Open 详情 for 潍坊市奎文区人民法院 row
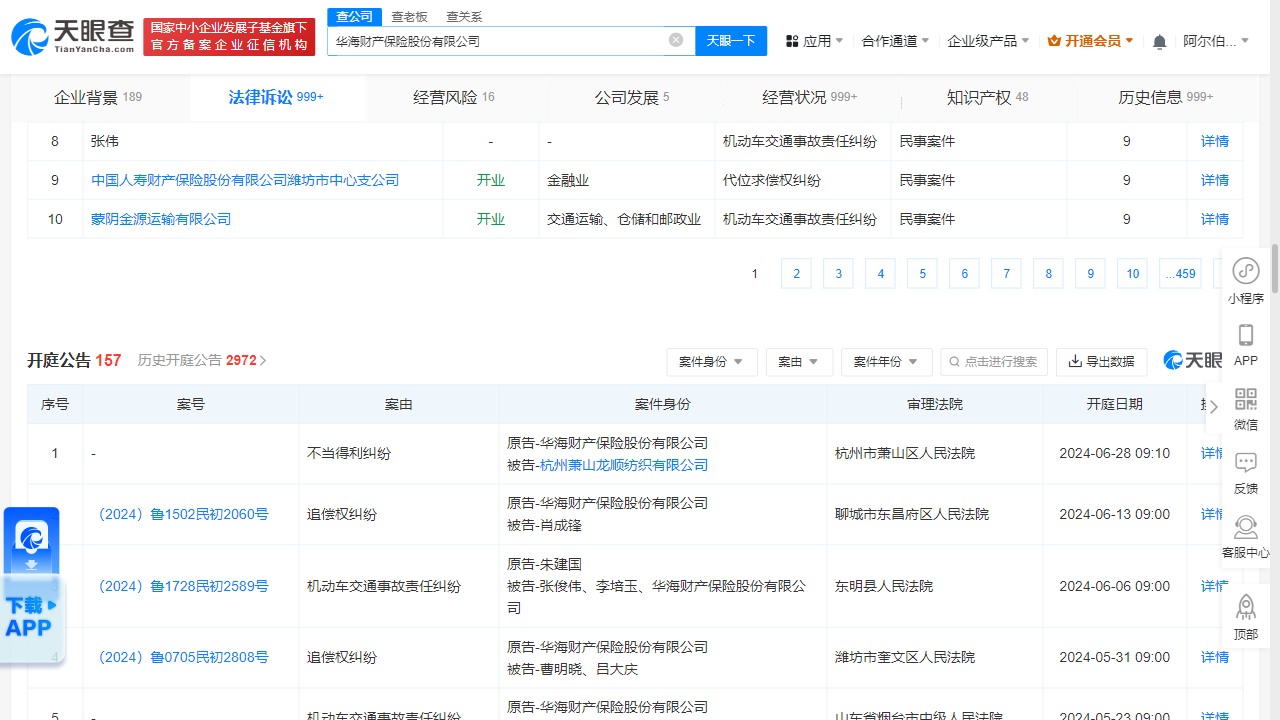Viewport: 1280px width, 720px height. point(1215,657)
